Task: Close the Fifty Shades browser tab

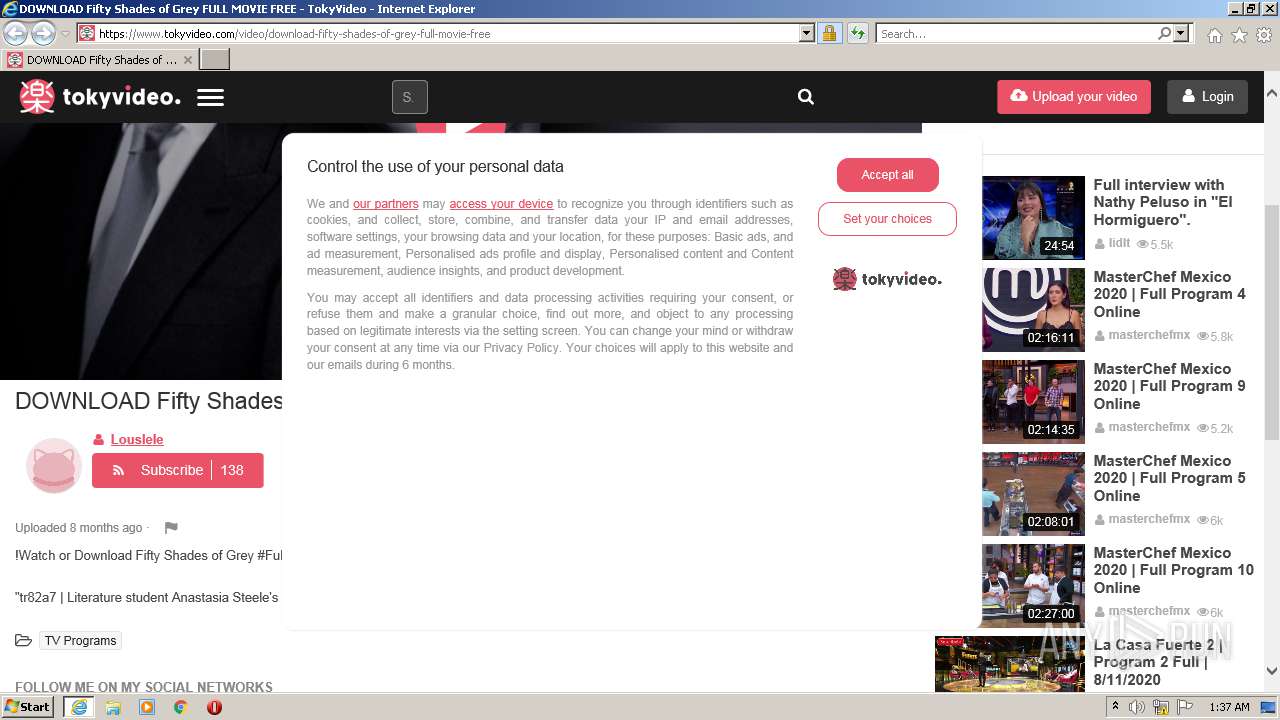Action: click(187, 60)
